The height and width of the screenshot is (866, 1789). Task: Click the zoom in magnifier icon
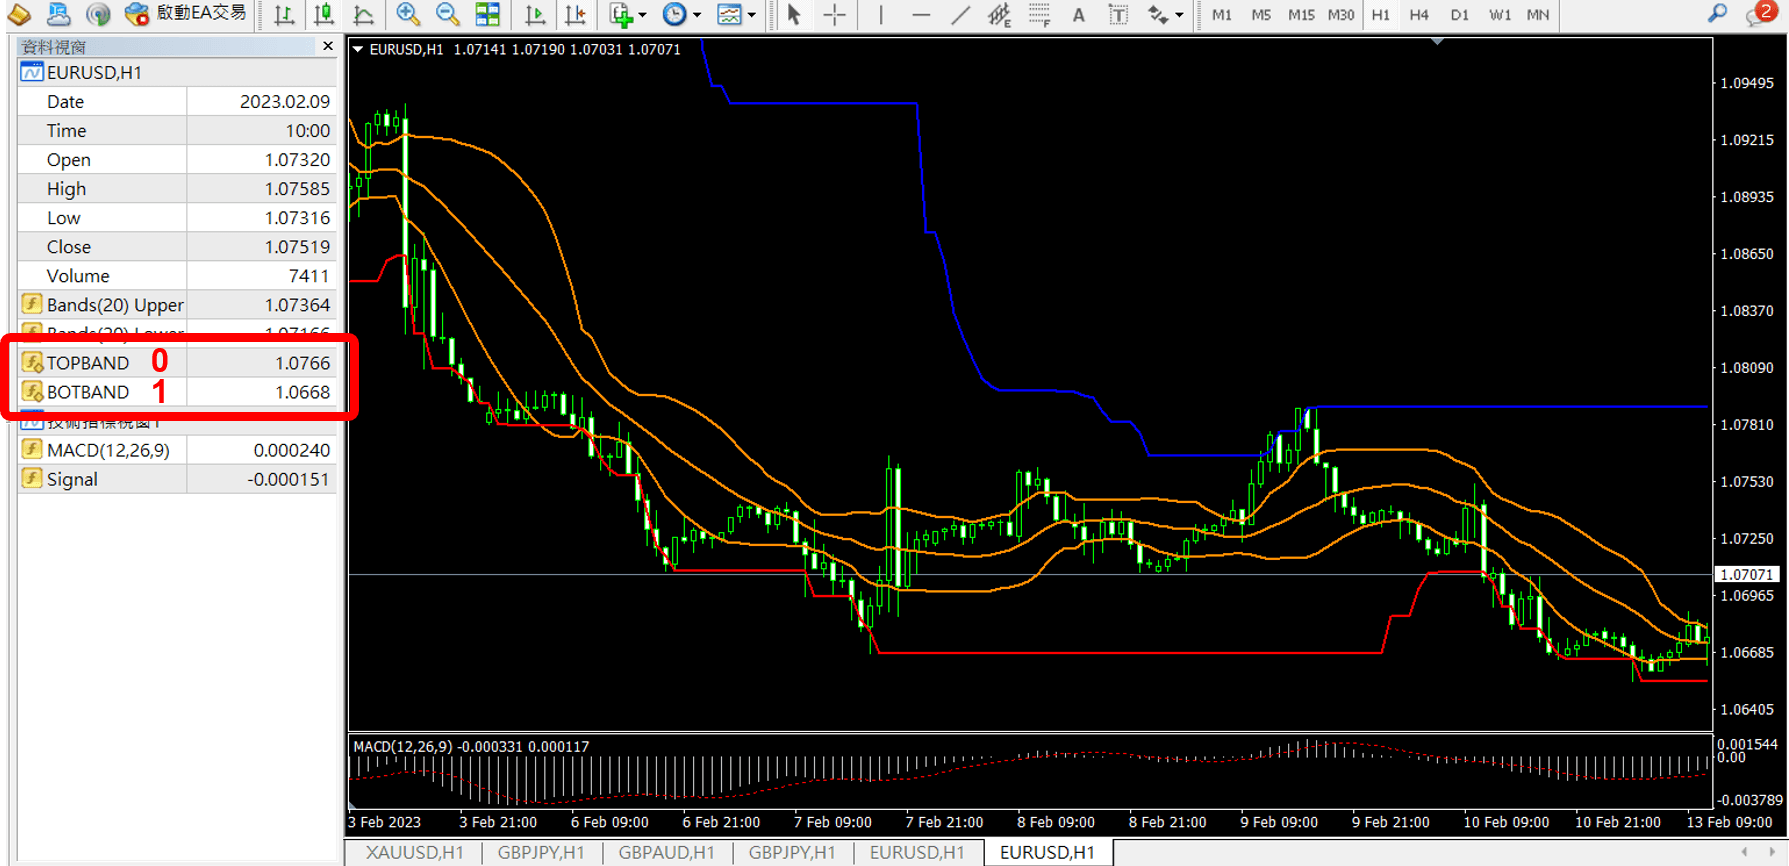(407, 15)
